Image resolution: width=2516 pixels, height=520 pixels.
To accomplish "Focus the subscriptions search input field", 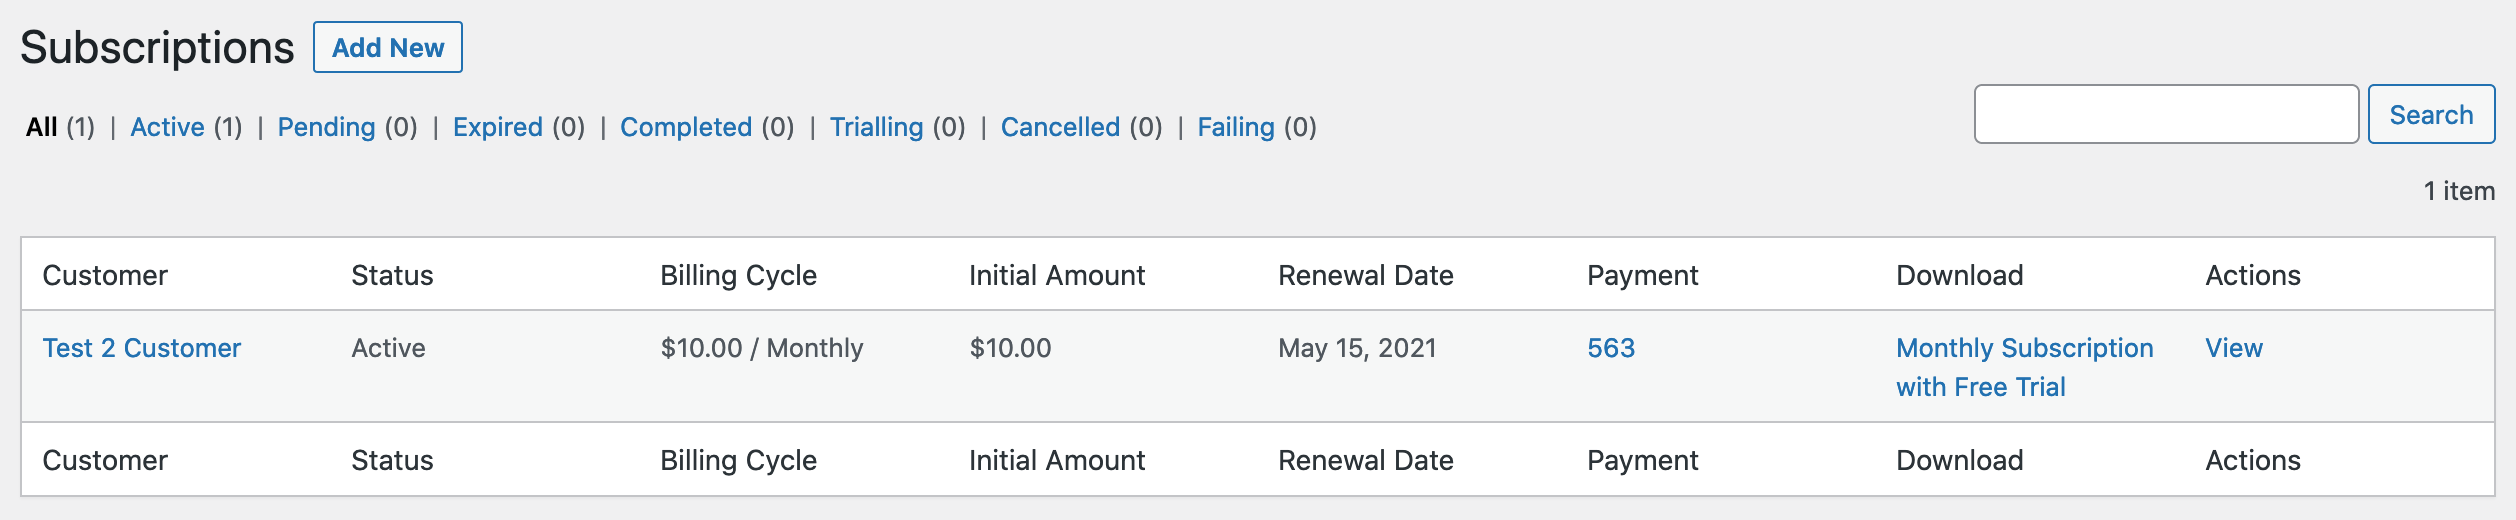I will click(2166, 115).
